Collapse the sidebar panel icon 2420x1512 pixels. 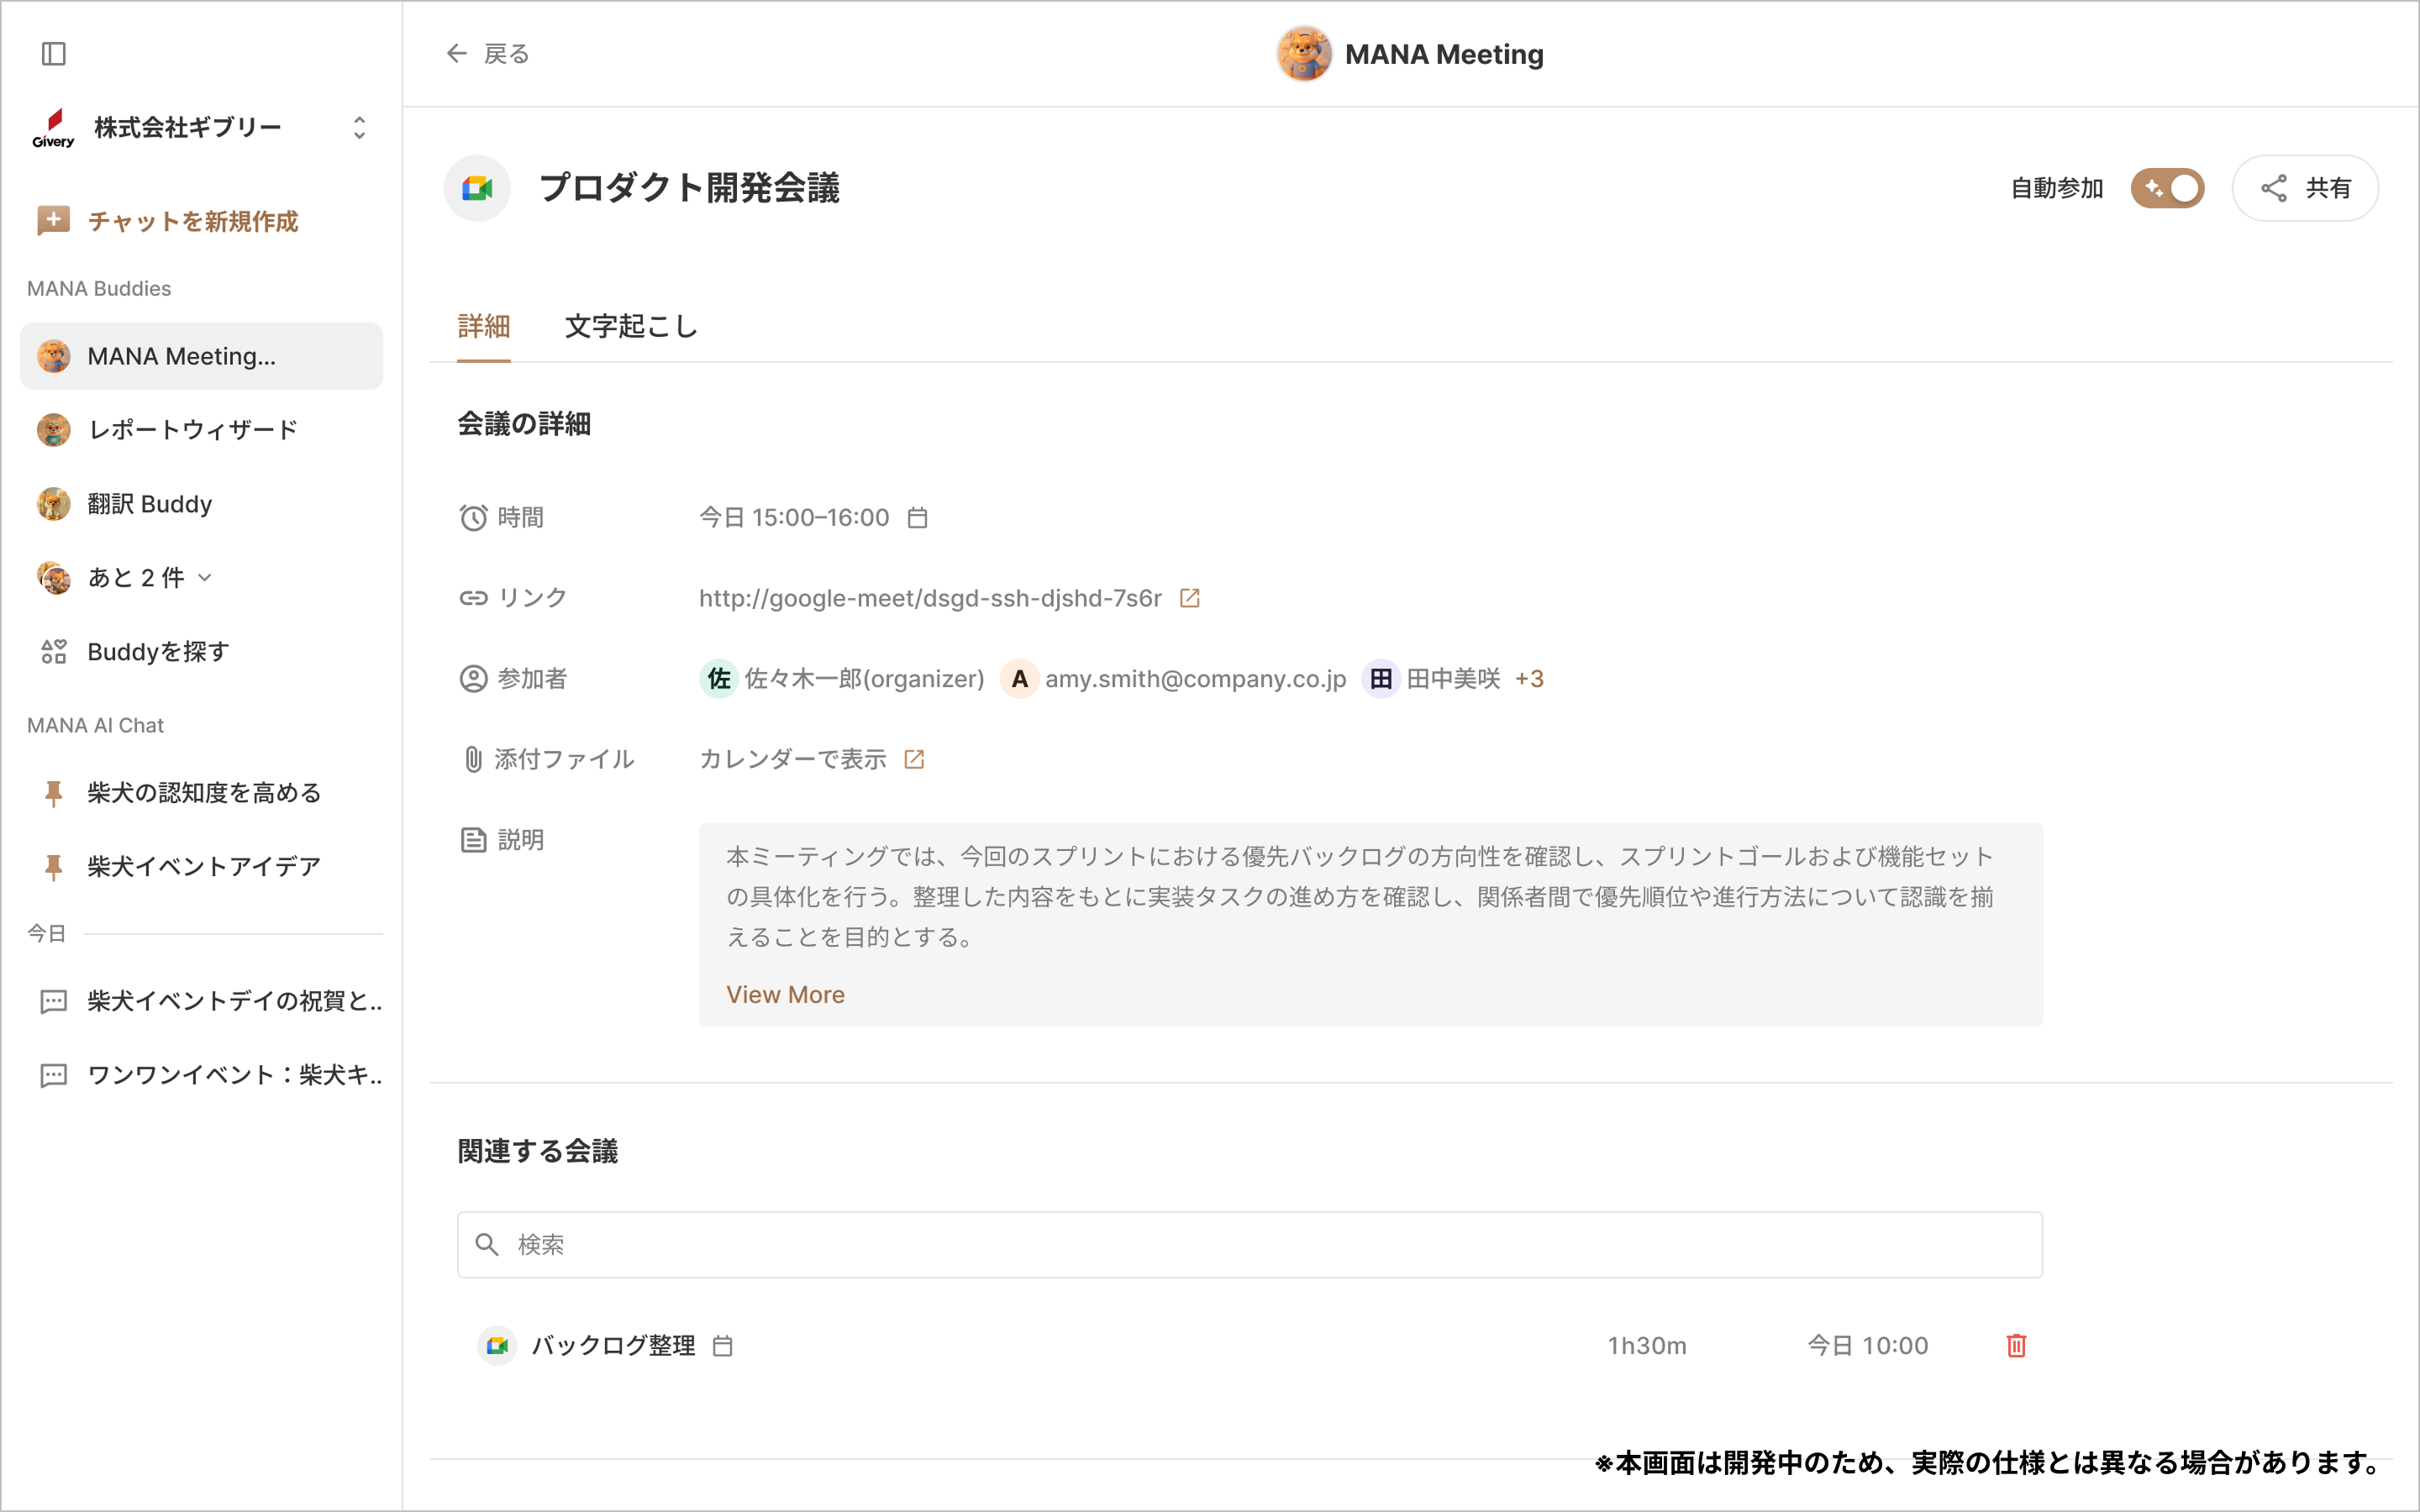(54, 54)
